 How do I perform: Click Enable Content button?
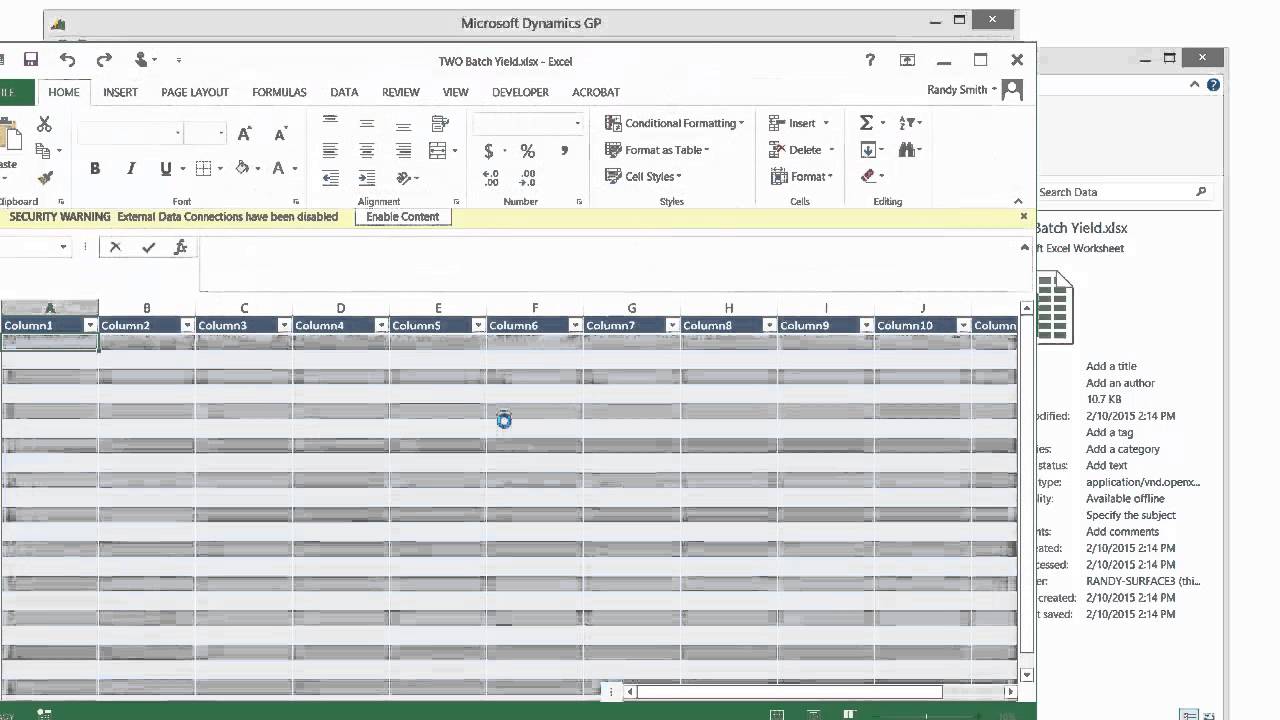(x=403, y=217)
